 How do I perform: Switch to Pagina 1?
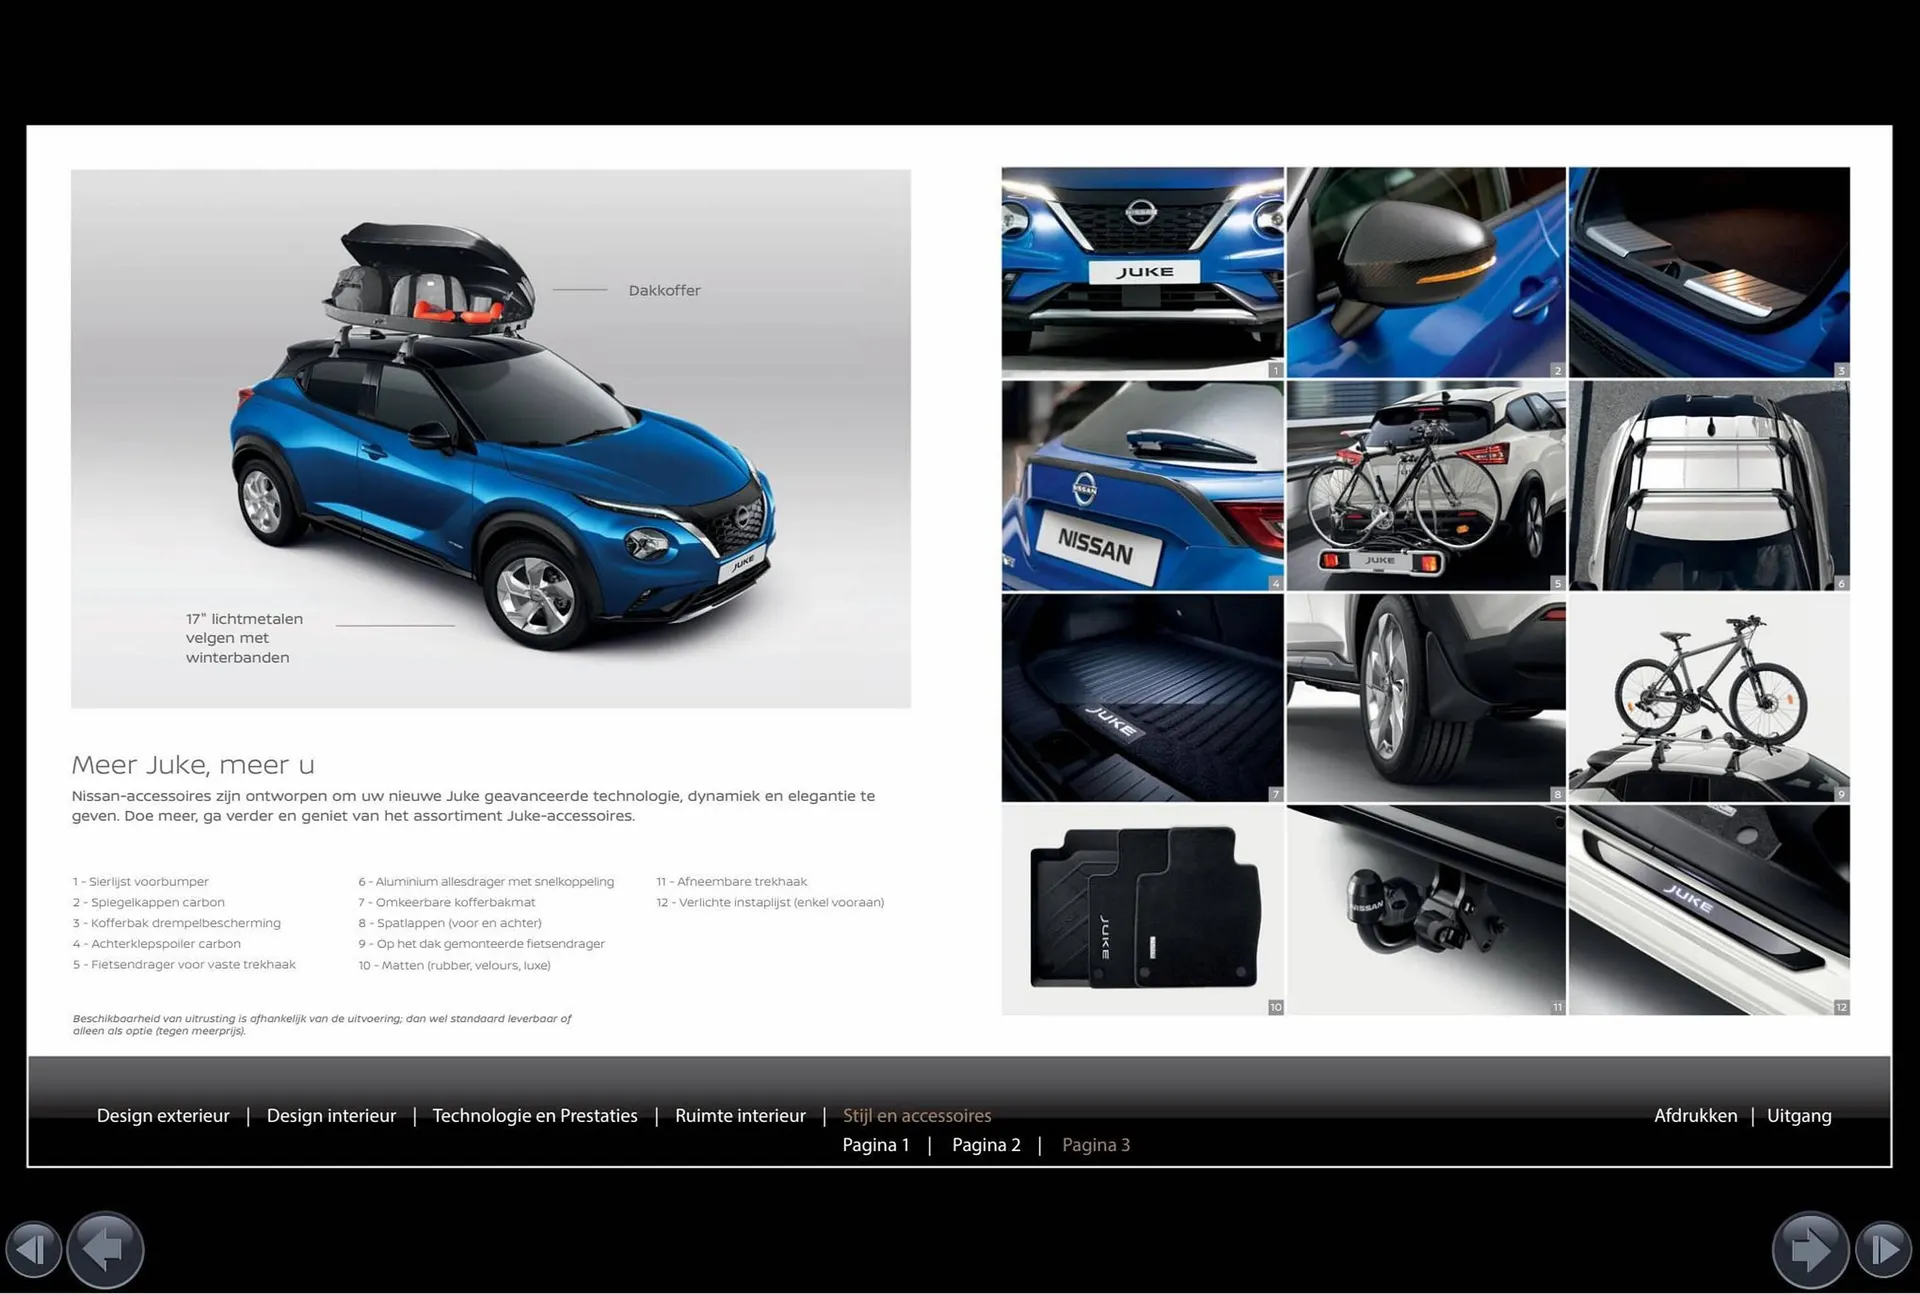(x=876, y=1145)
